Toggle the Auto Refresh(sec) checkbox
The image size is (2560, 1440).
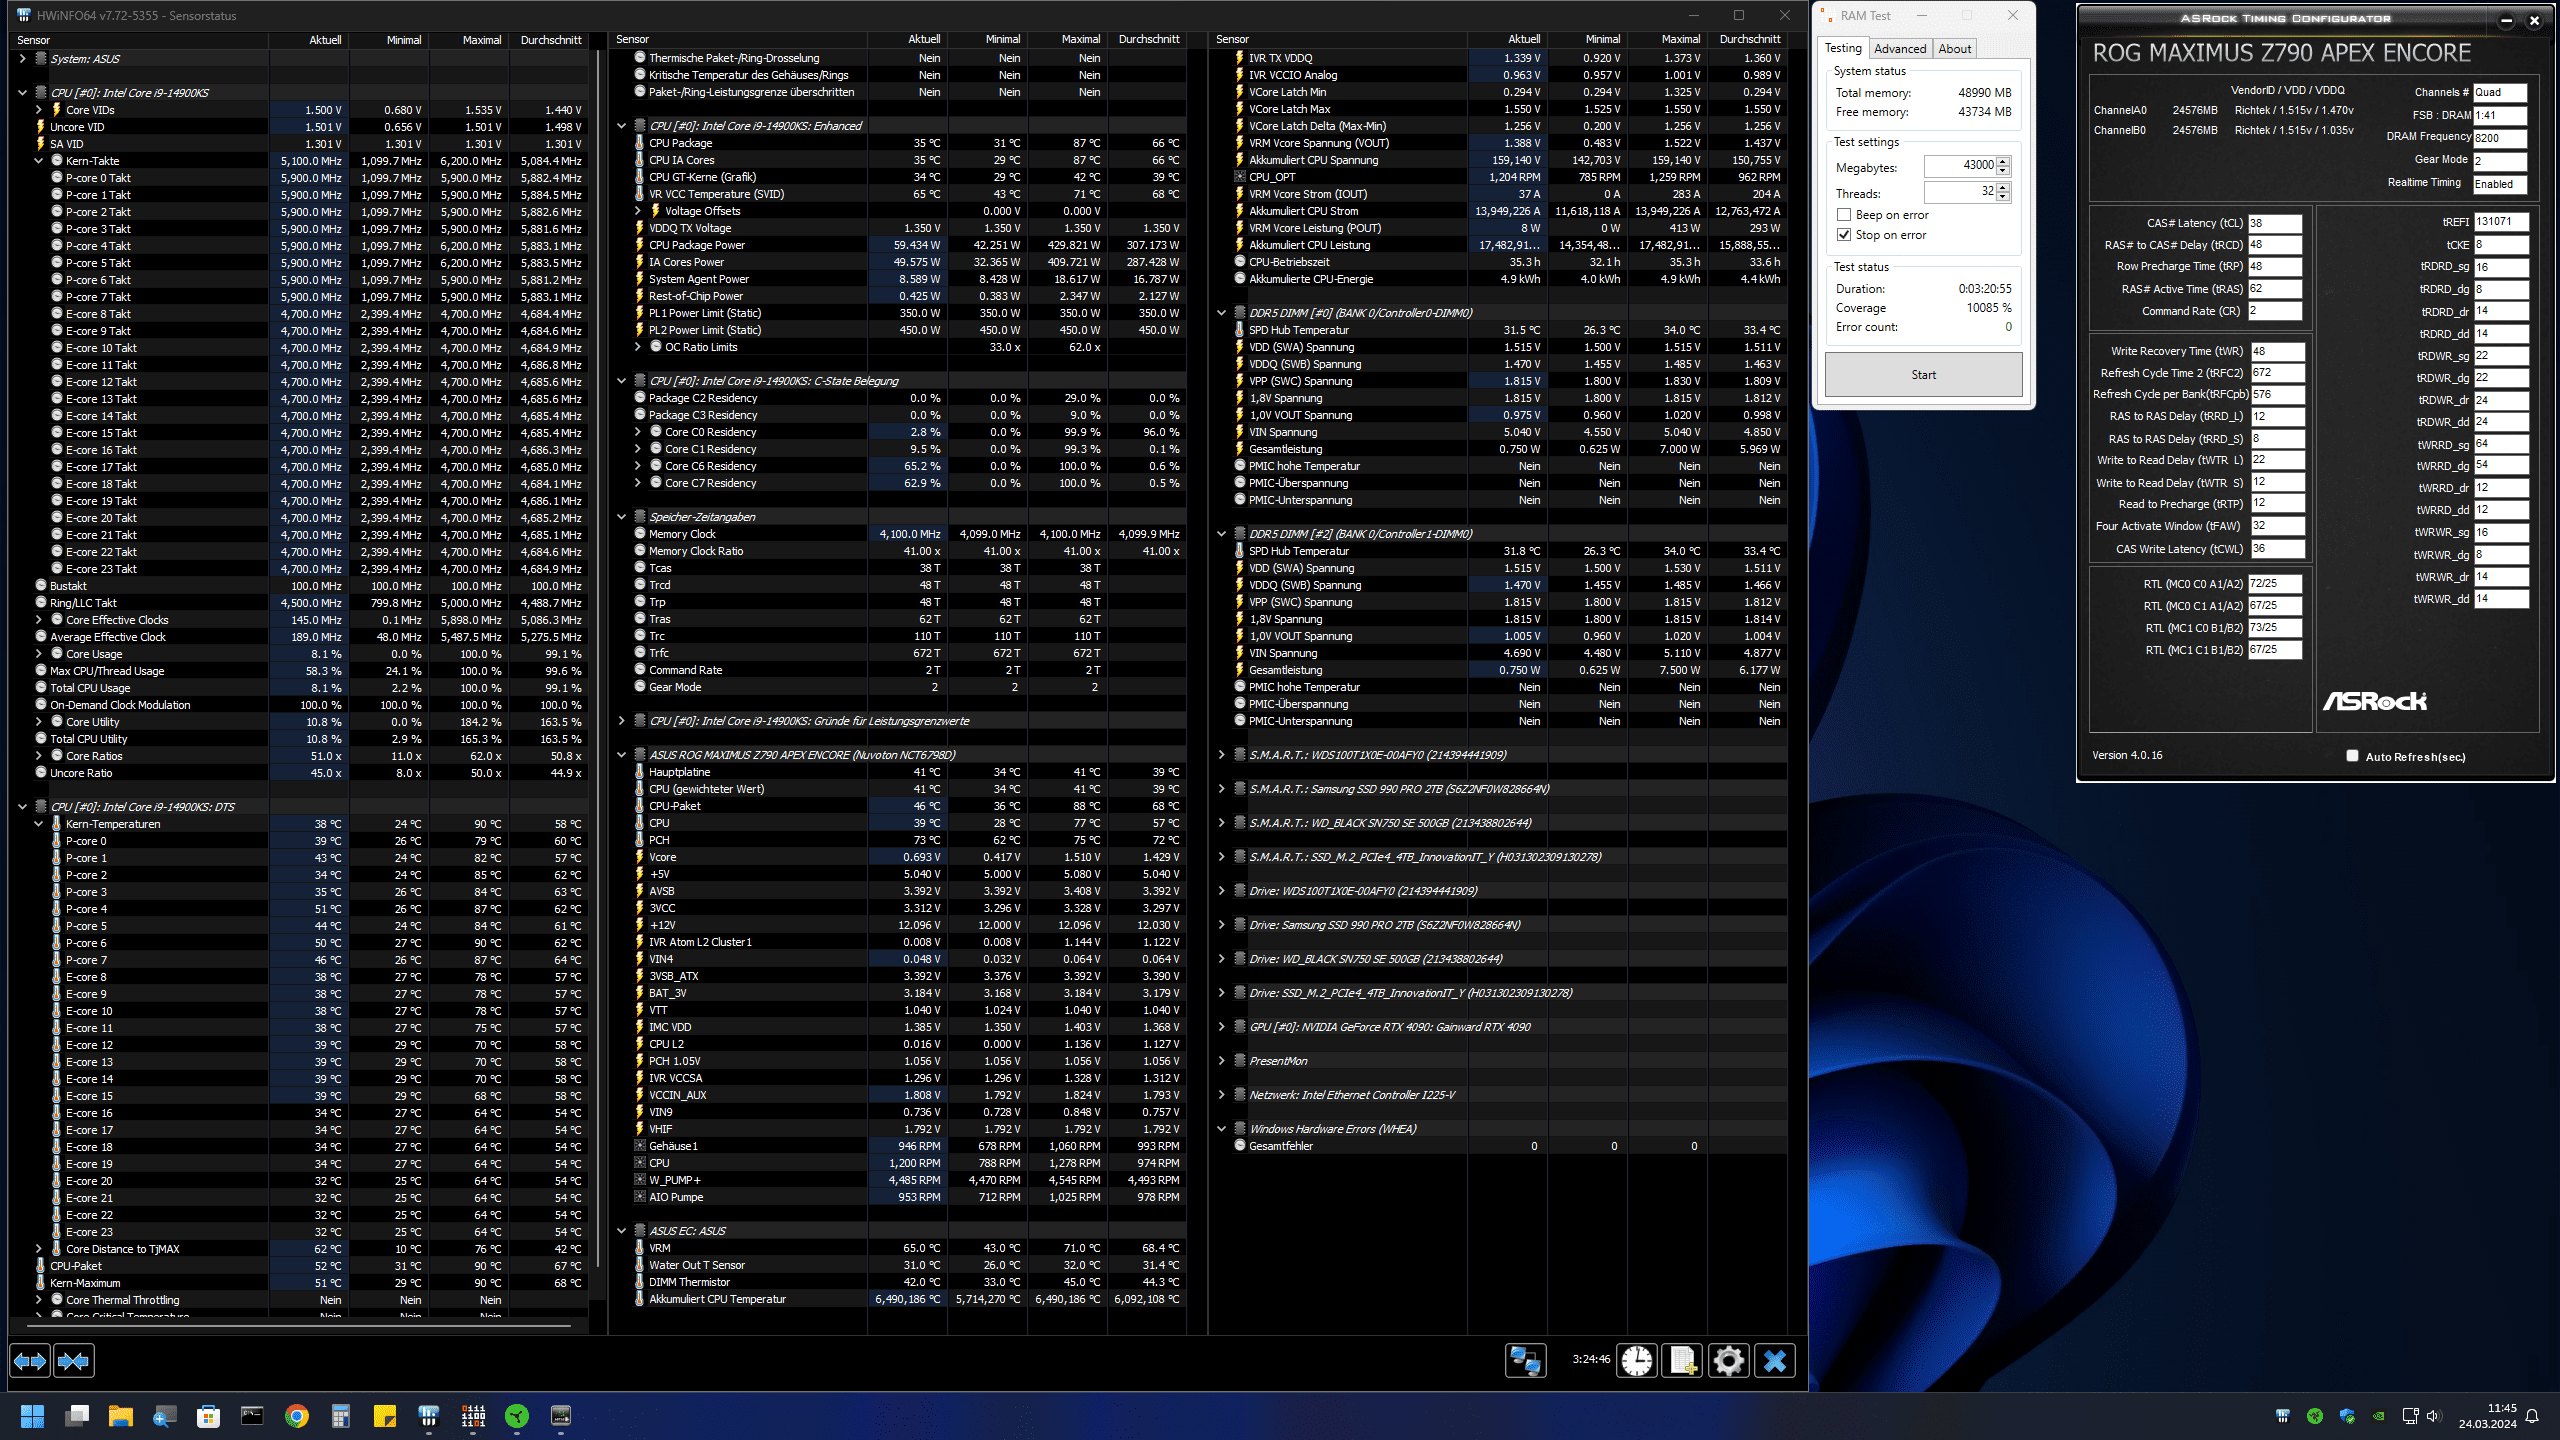[x=2352, y=756]
